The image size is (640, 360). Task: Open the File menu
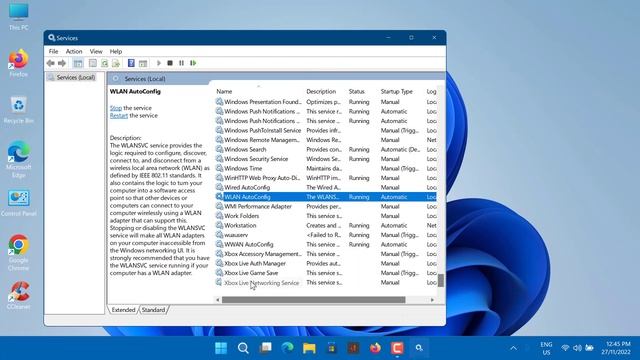click(x=53, y=51)
